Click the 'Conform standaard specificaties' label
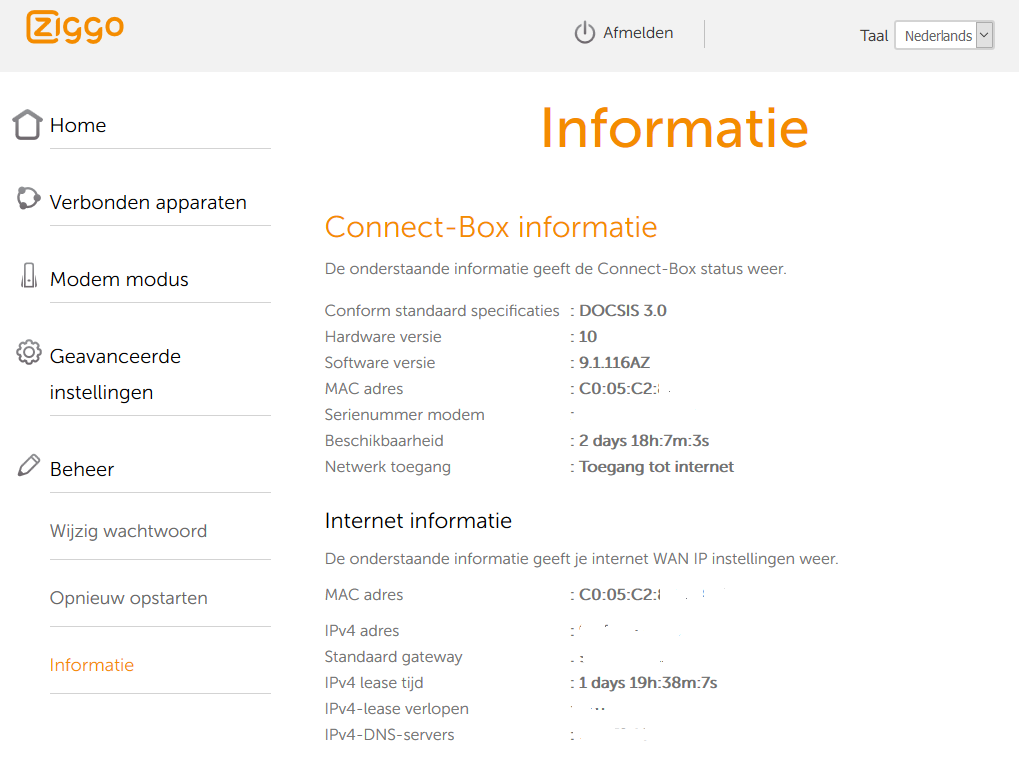Image resolution: width=1019 pixels, height=767 pixels. point(442,311)
